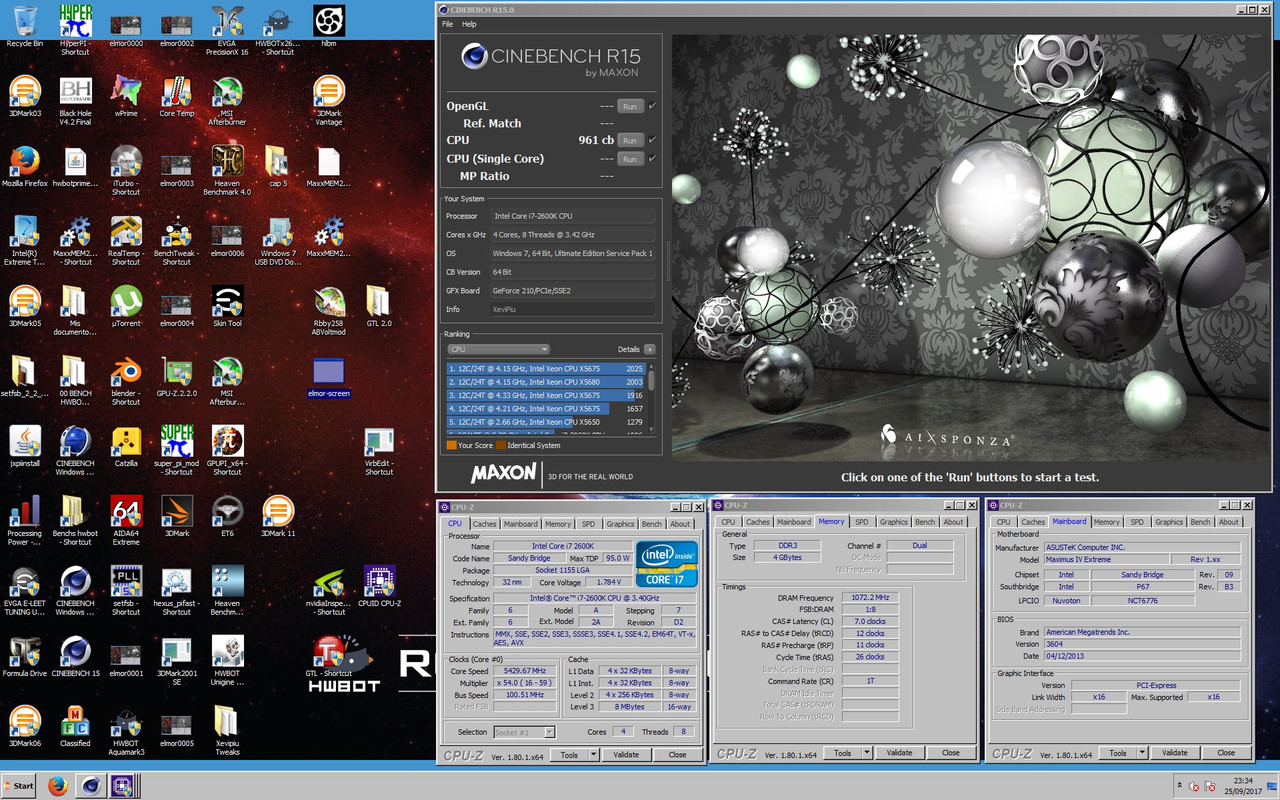This screenshot has width=1280, height=800.
Task: Select ranking row 5 Intel Xeon CPU X5650
Action: [546, 422]
